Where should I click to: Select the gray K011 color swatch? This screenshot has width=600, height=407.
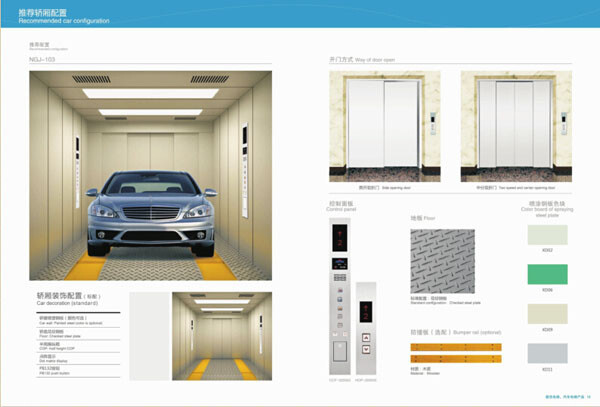coord(547,352)
